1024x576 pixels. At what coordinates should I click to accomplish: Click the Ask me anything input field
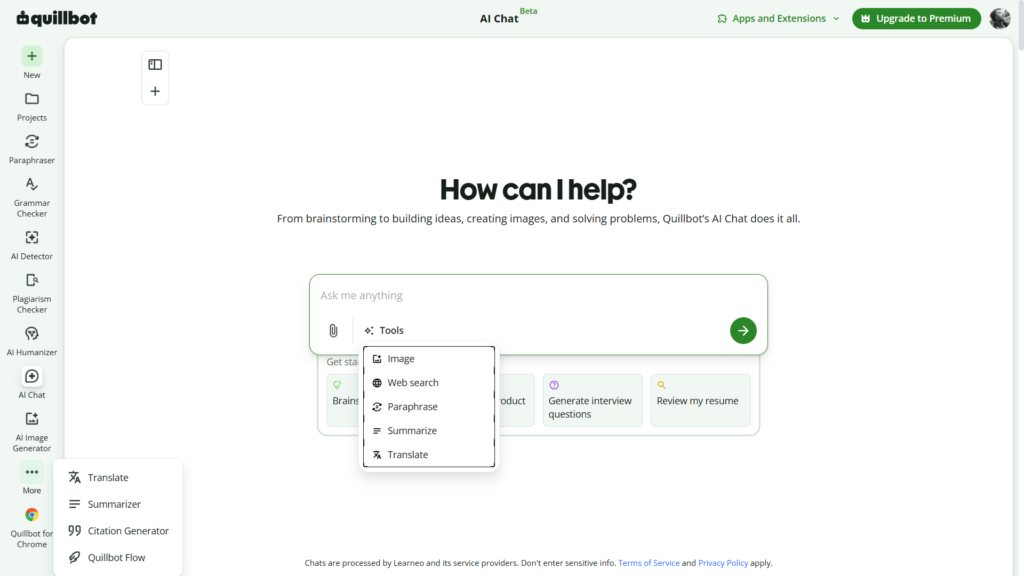click(538, 296)
